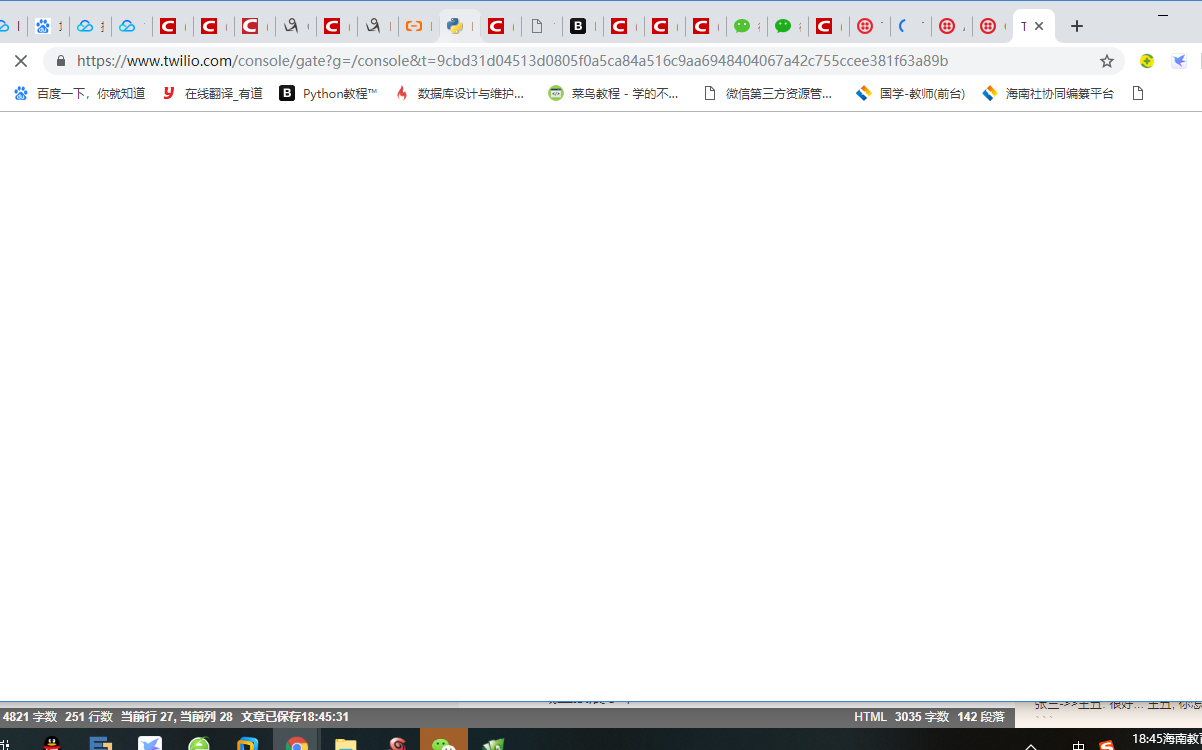
Task: Switch to the orange link icon tab
Action: tap(413, 26)
